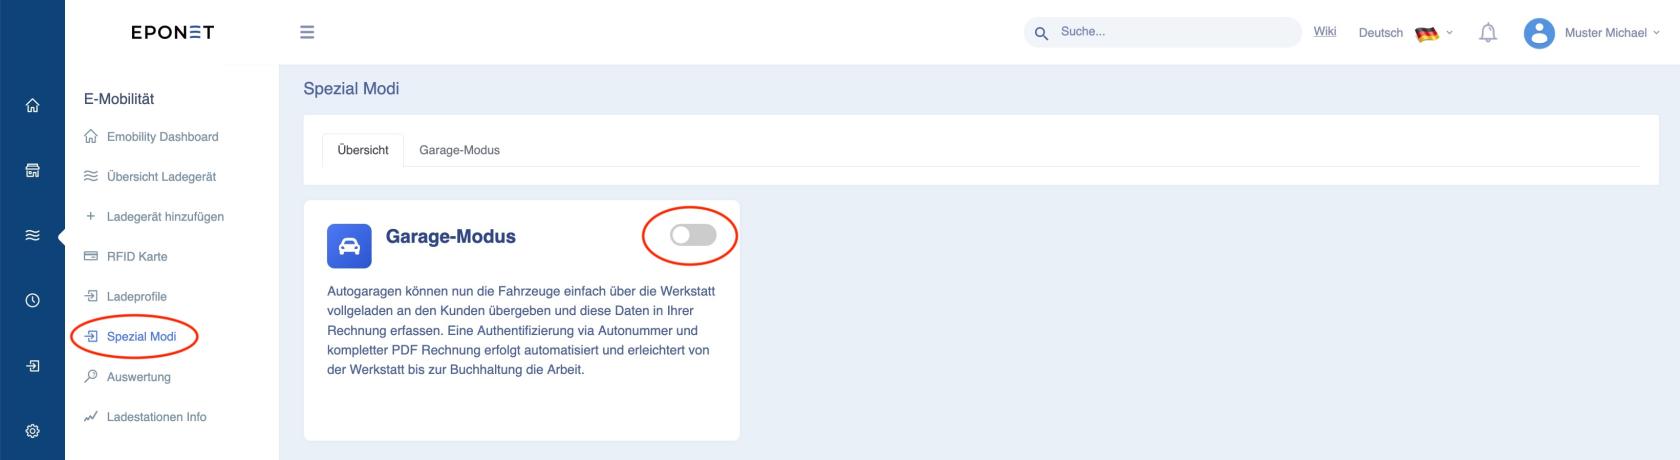Screen dimensions: 1680x460
Task: Select the Übersicht tab
Action: (363, 150)
